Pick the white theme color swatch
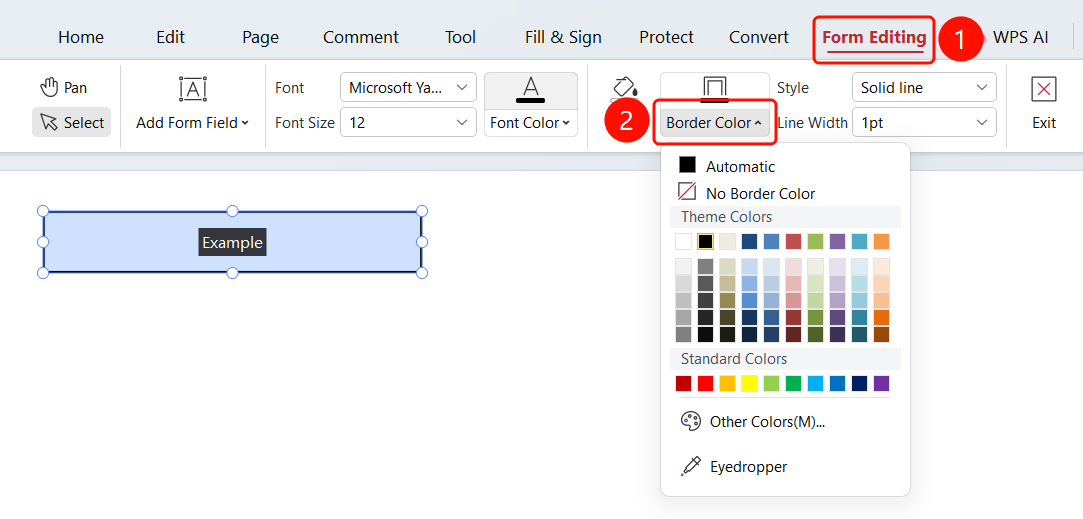Viewport: 1083px width, 519px height. (x=683, y=241)
